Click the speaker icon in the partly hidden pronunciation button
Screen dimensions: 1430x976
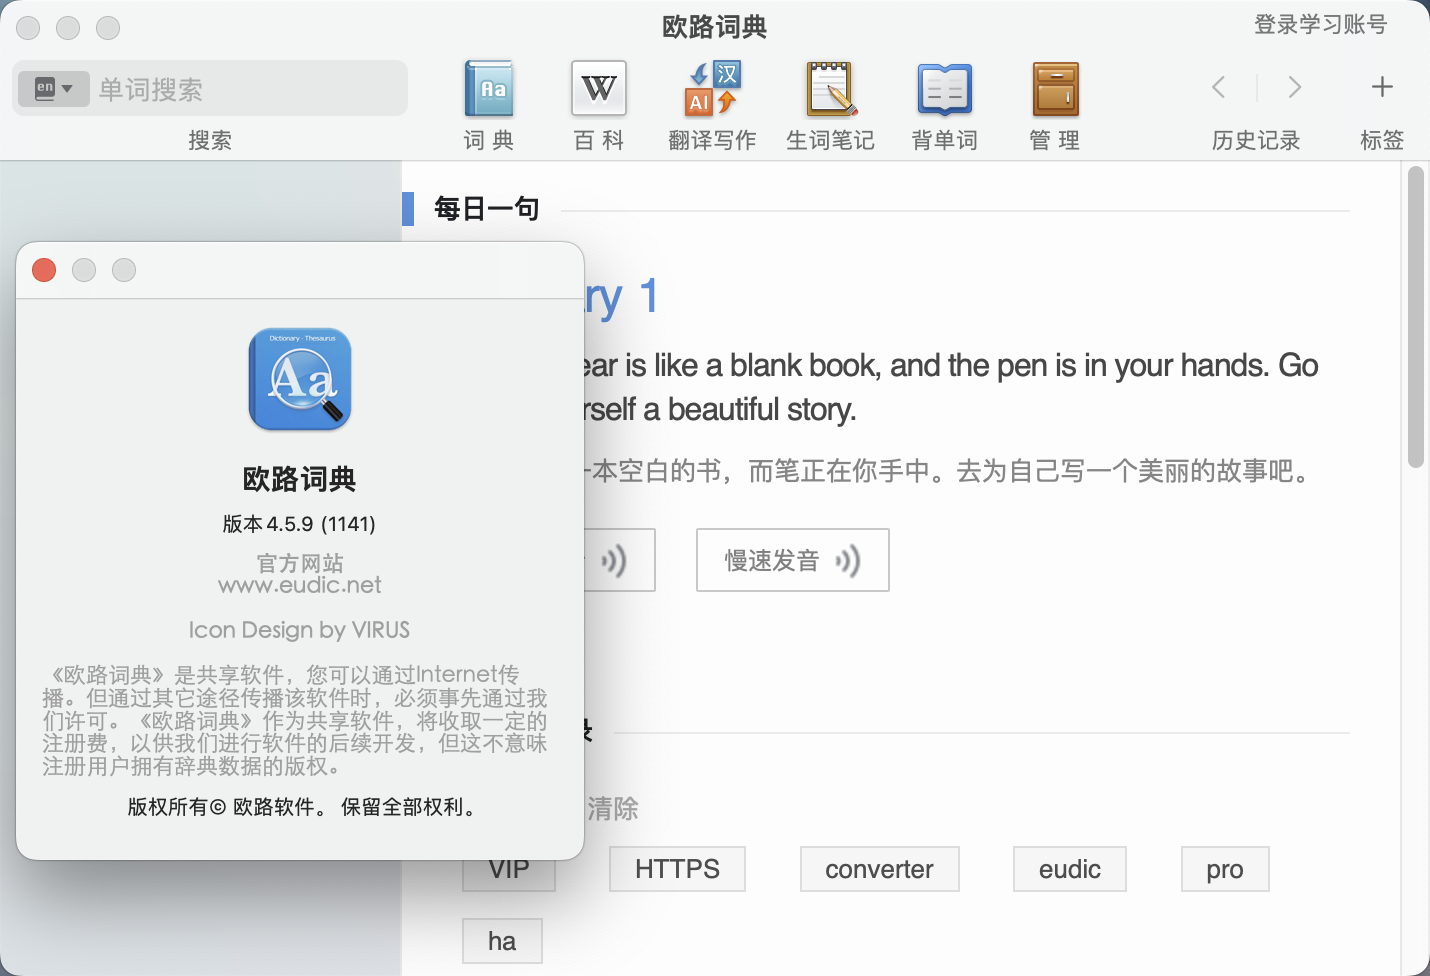point(613,561)
